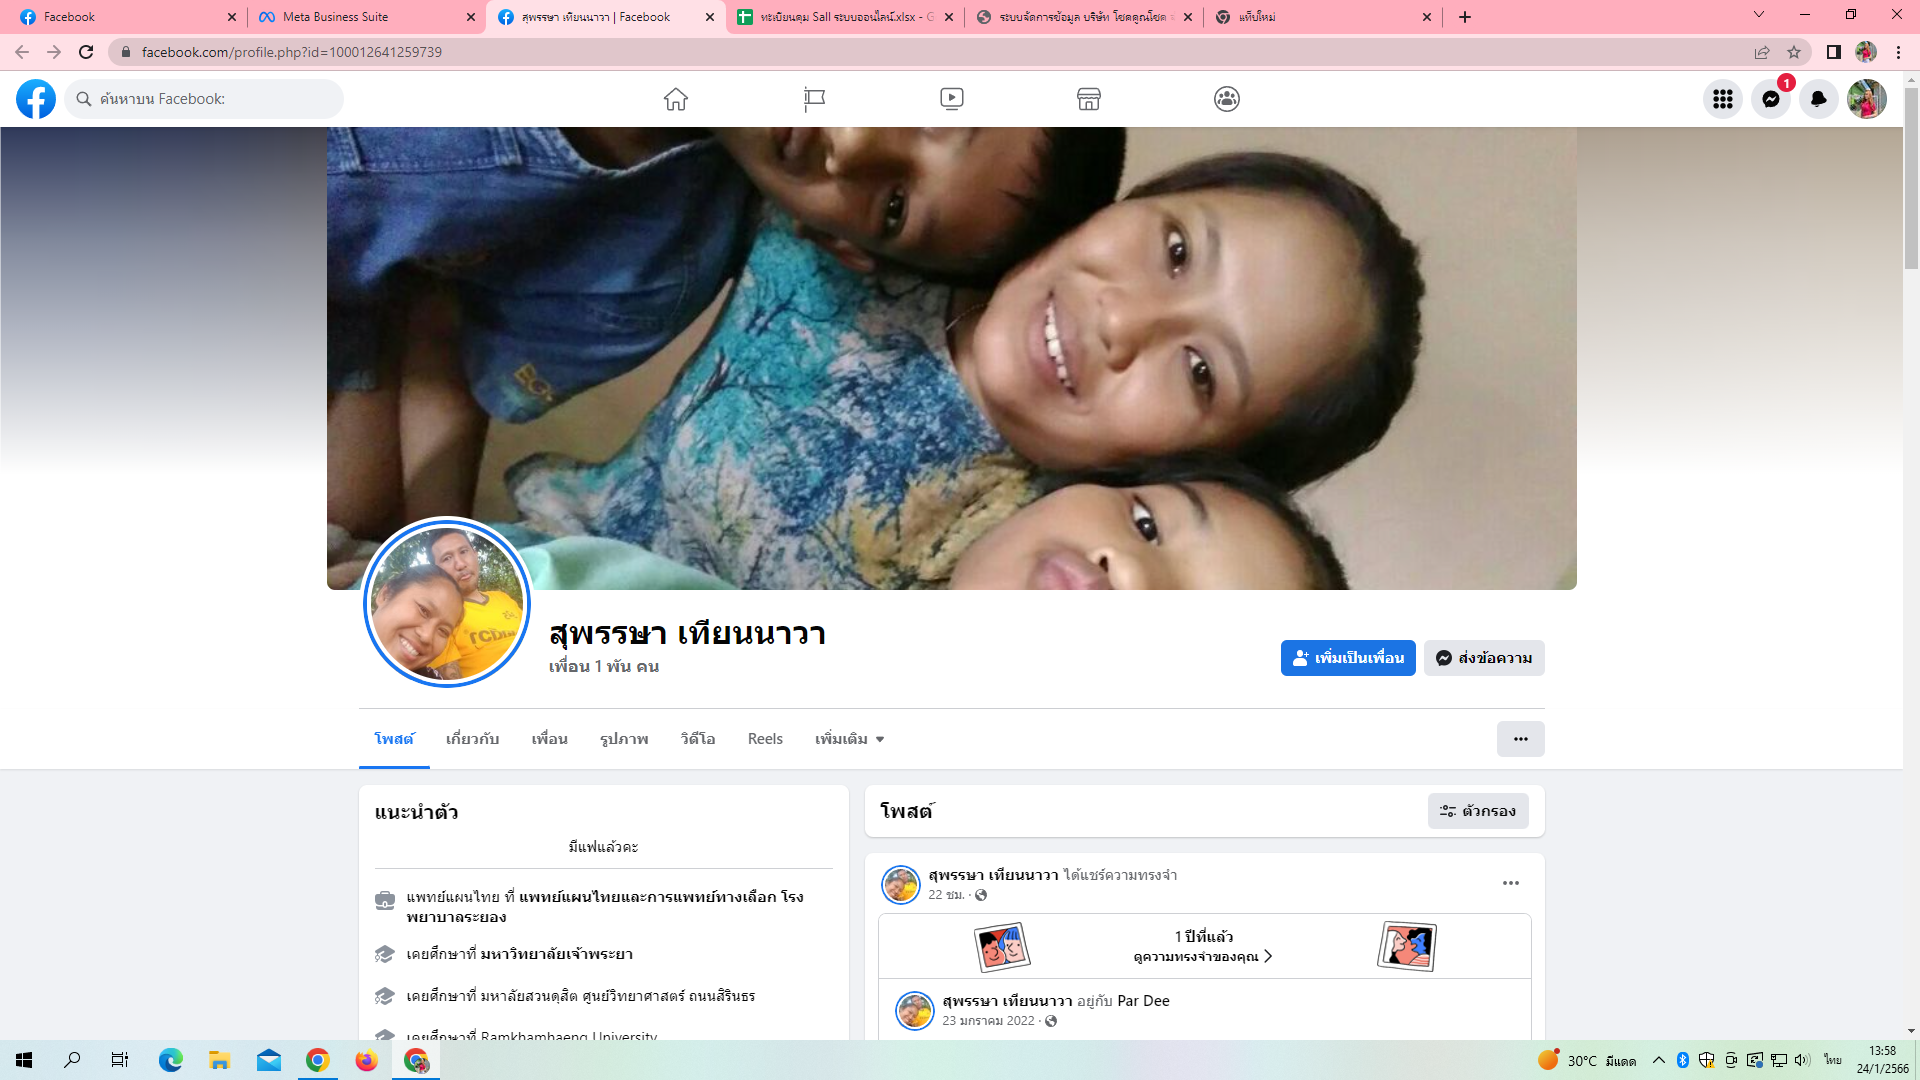The width and height of the screenshot is (1920, 1080).
Task: Open the ตัวกรอง posts filter
Action: (1477, 811)
